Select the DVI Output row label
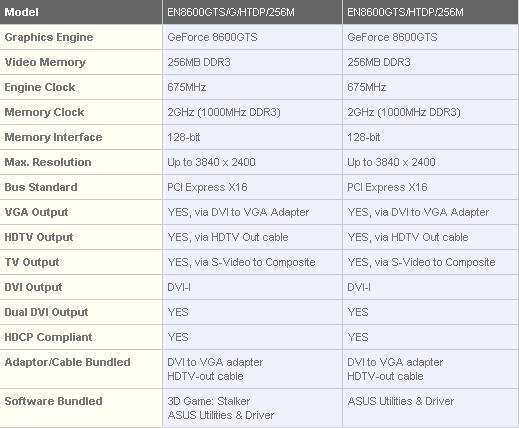This screenshot has height=428, width=519. tap(33, 287)
